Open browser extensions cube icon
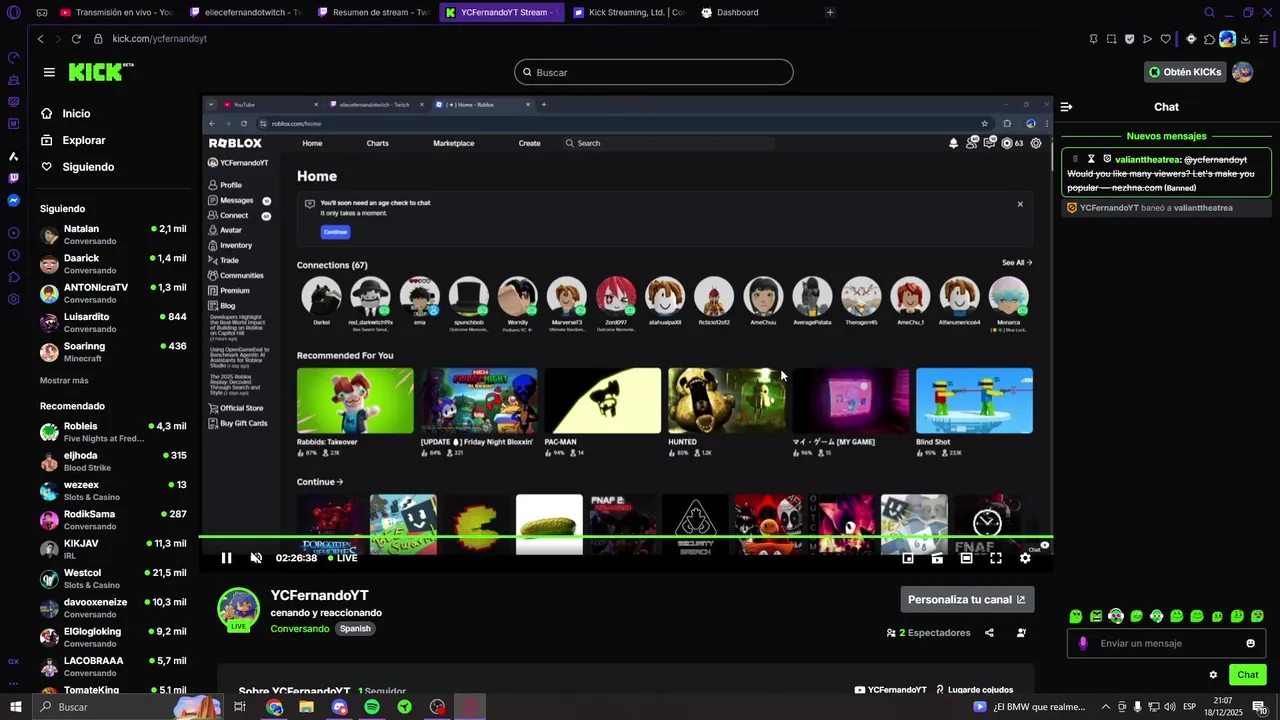This screenshot has width=1280, height=720. pyautogui.click(x=1209, y=39)
